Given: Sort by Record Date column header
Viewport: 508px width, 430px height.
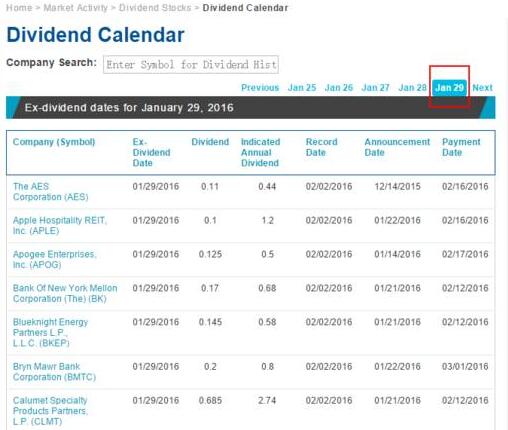Looking at the screenshot, I should (x=321, y=147).
